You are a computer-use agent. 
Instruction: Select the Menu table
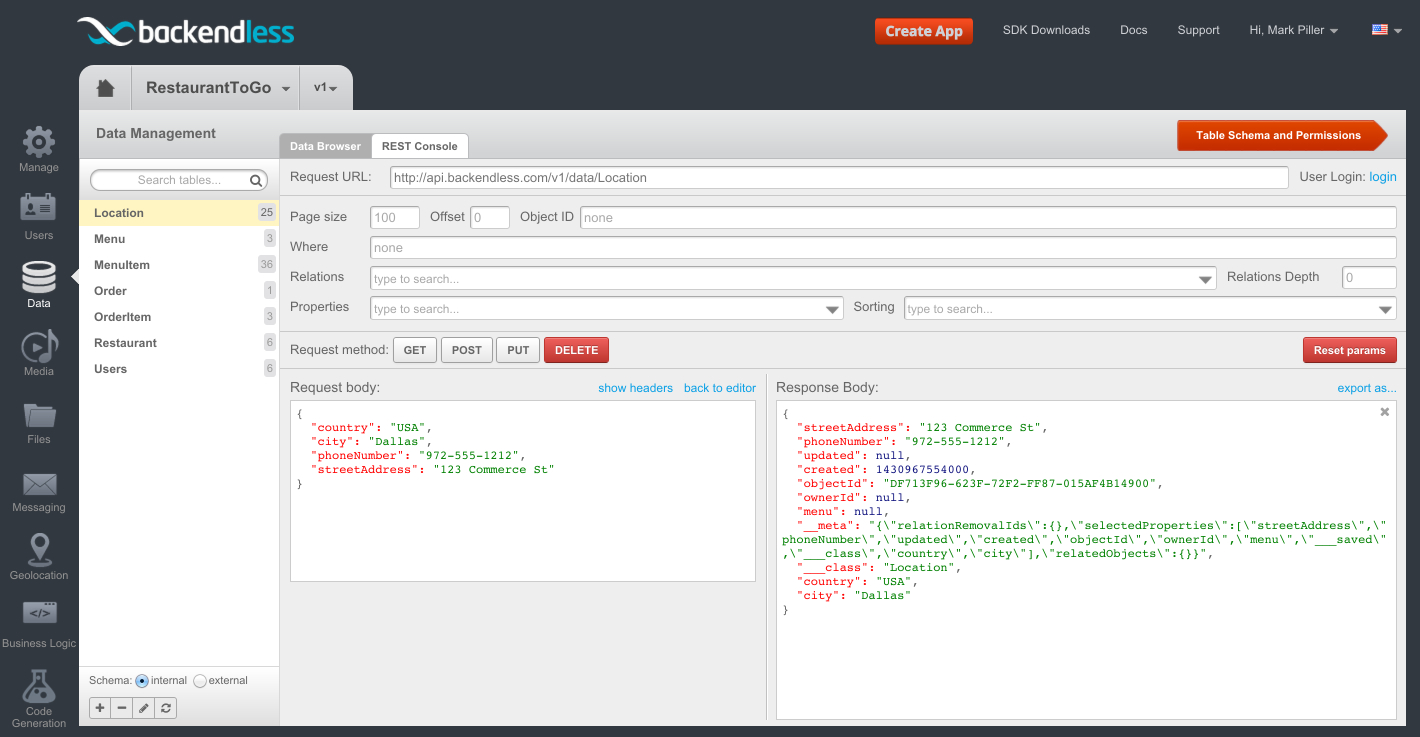tap(180, 239)
